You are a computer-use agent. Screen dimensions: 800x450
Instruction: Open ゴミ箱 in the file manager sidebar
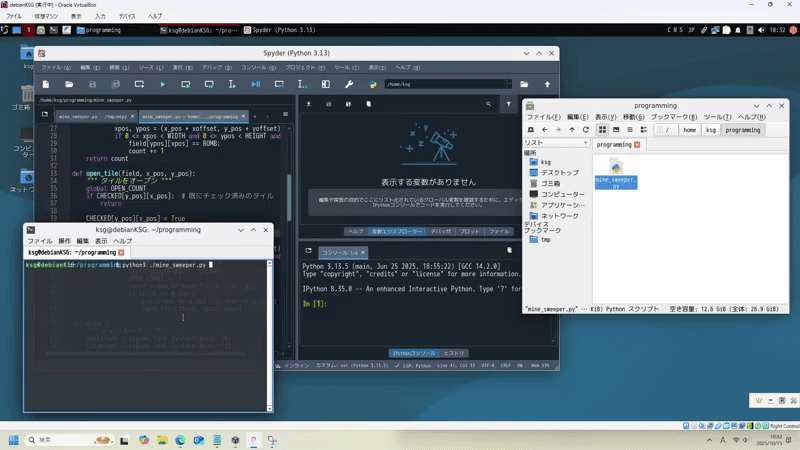[x=550, y=184]
